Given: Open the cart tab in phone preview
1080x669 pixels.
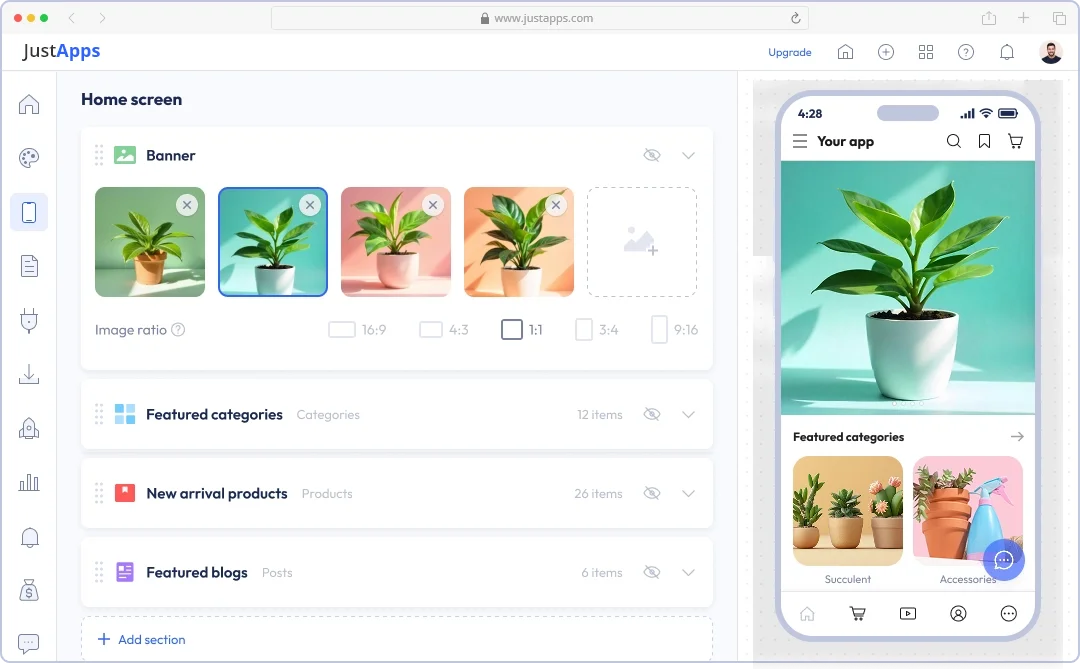Looking at the screenshot, I should [x=857, y=614].
